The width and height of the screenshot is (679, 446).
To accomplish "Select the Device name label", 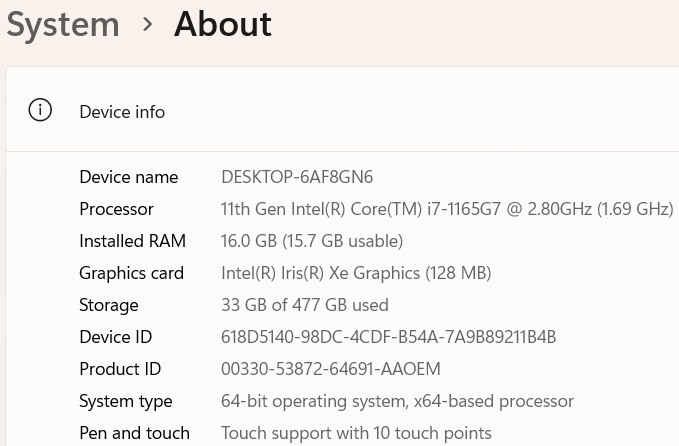I will (129, 177).
